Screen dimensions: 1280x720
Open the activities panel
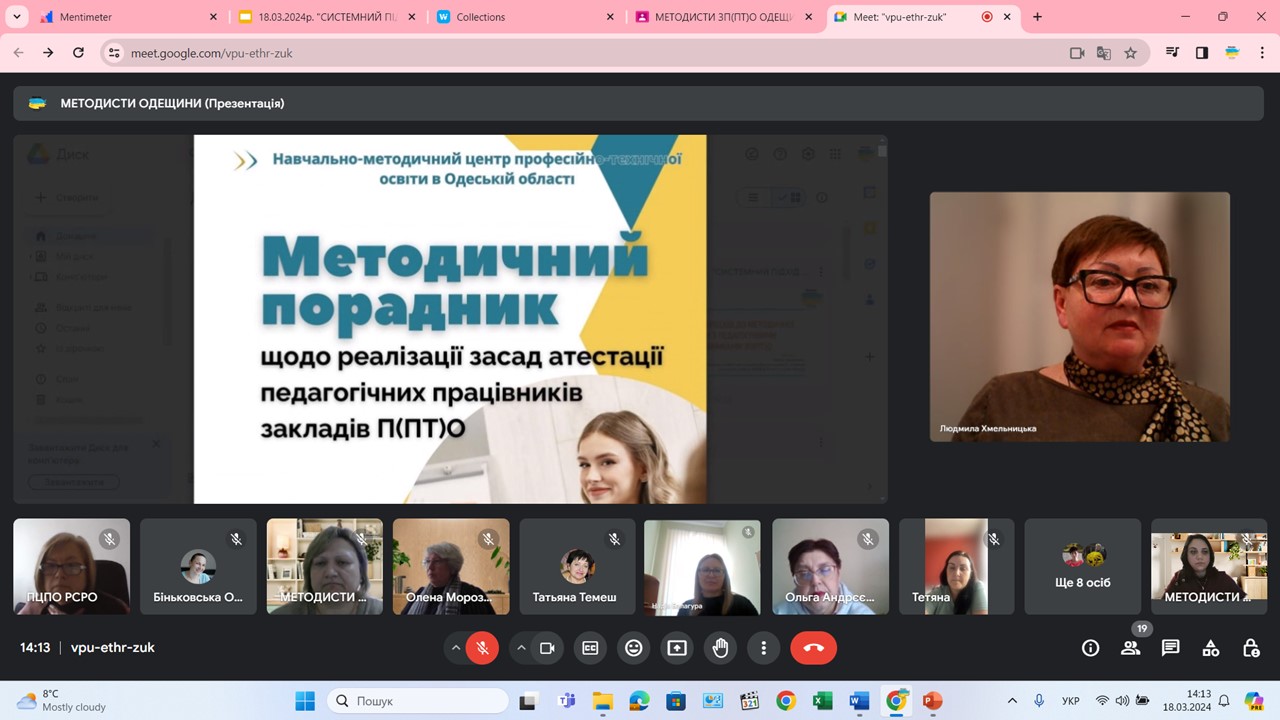1210,648
